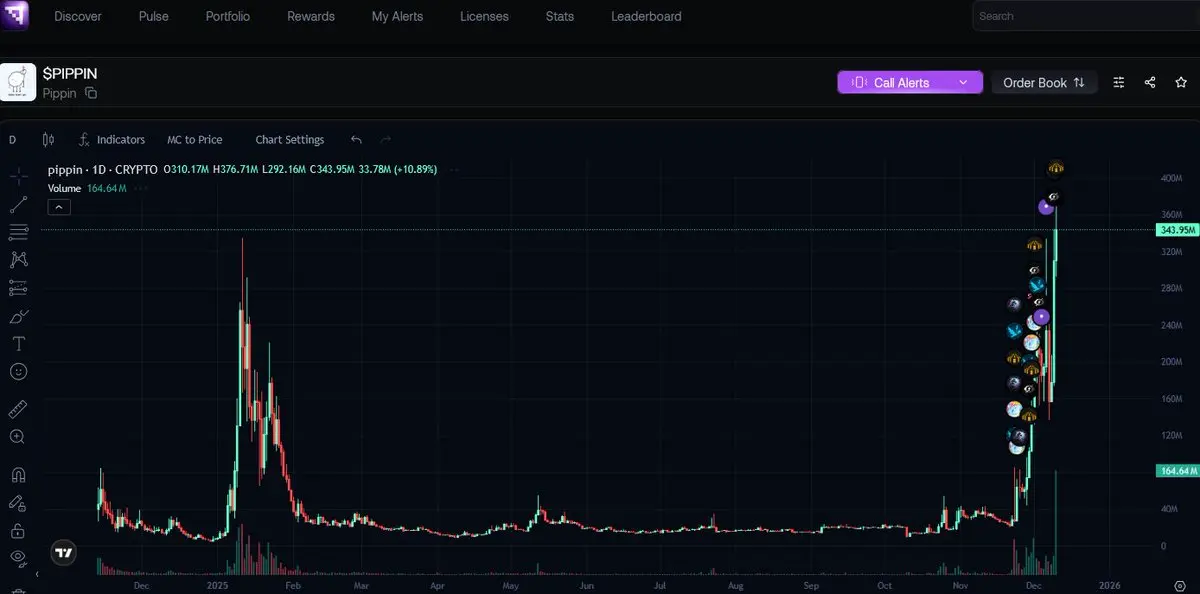Select the ruler measure tool

click(18, 409)
